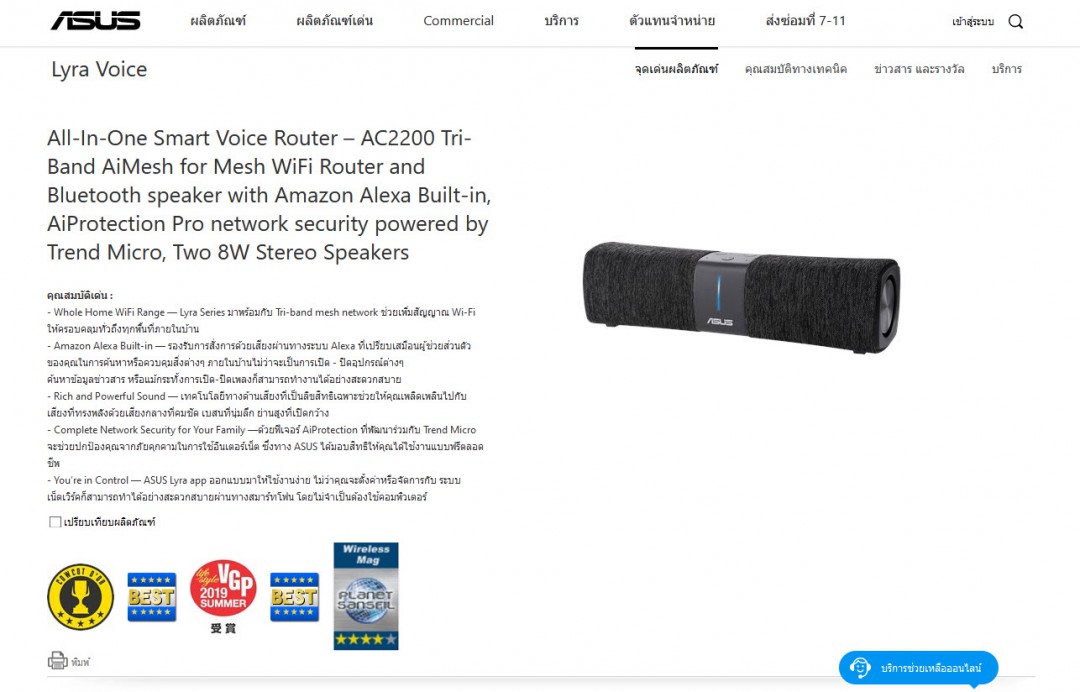Screen dimensions: 1080x692
Task: Open the Commercial menu item
Action: pyautogui.click(x=458, y=21)
